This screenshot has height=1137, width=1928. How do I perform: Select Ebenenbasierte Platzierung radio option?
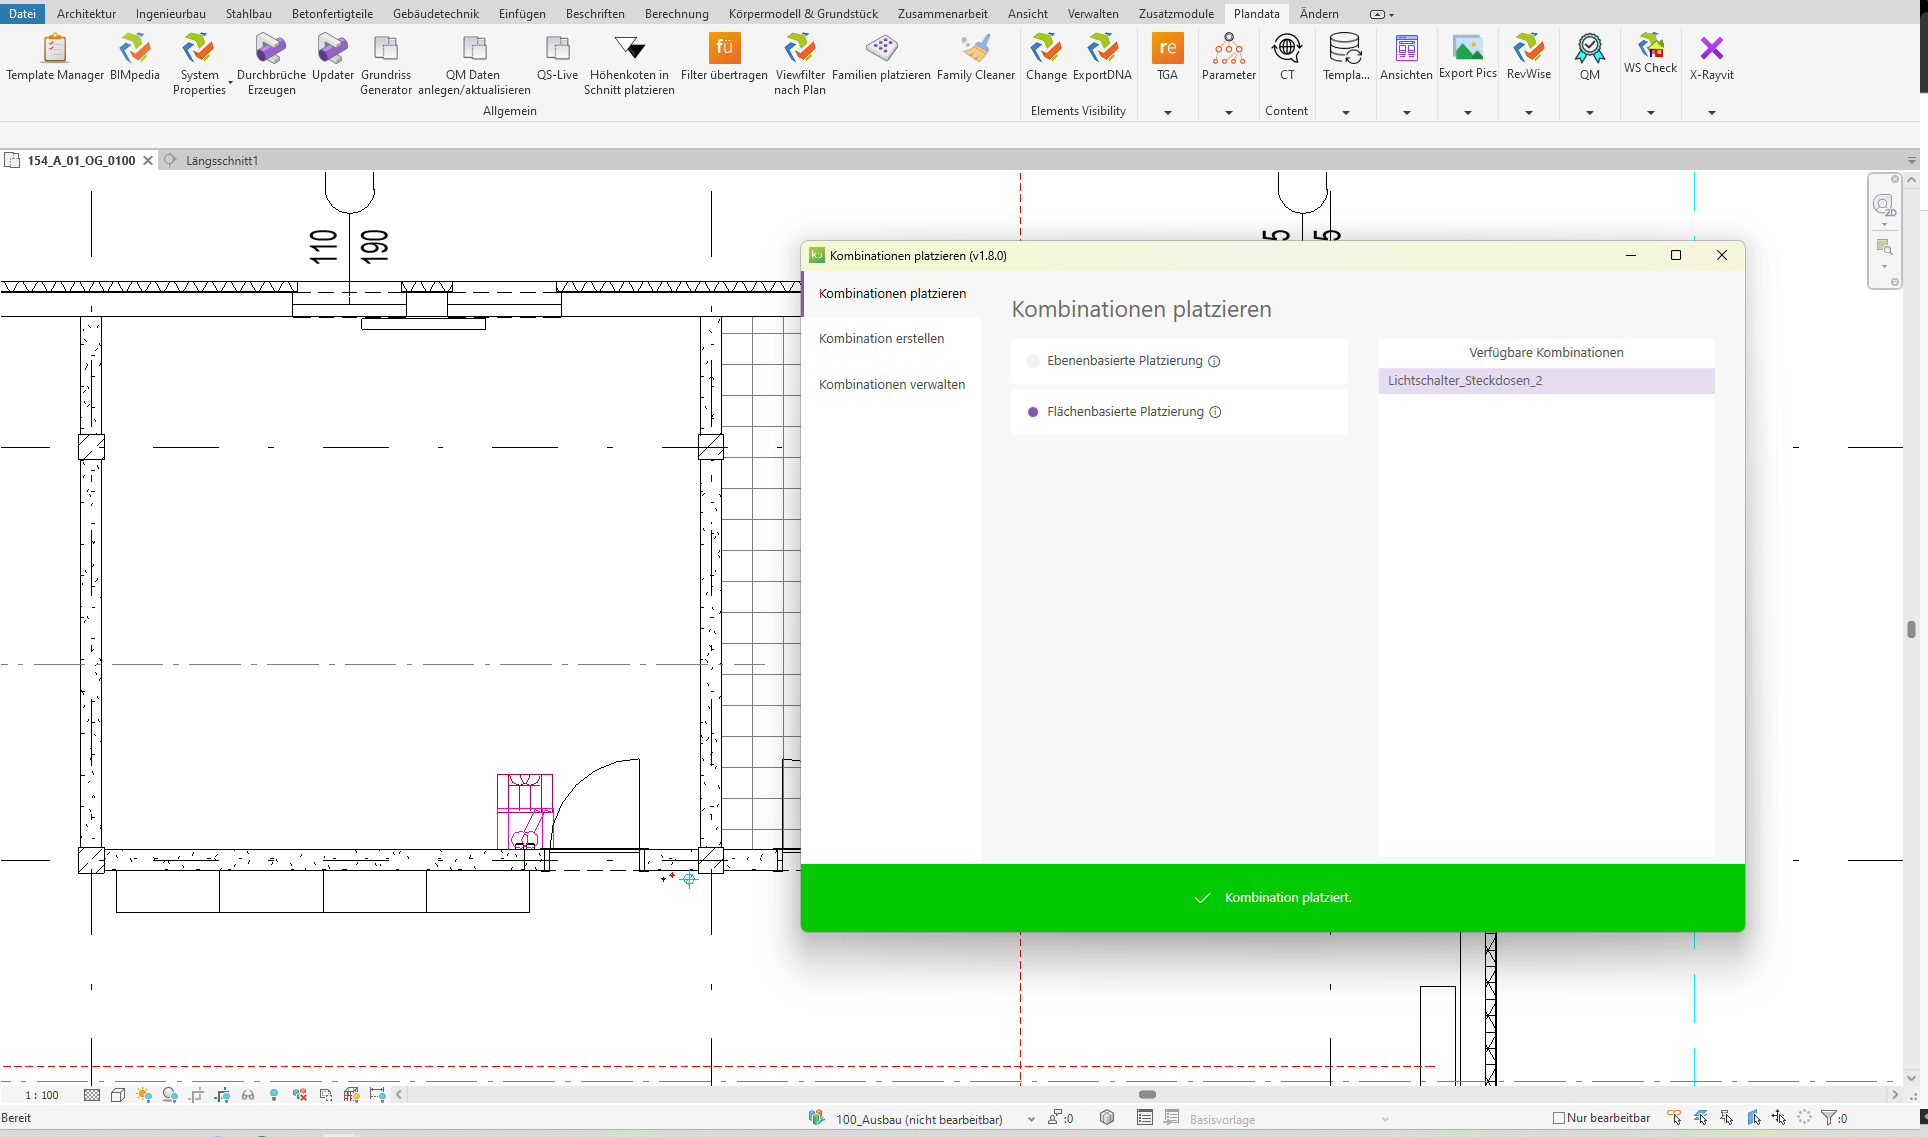[x=1033, y=361]
